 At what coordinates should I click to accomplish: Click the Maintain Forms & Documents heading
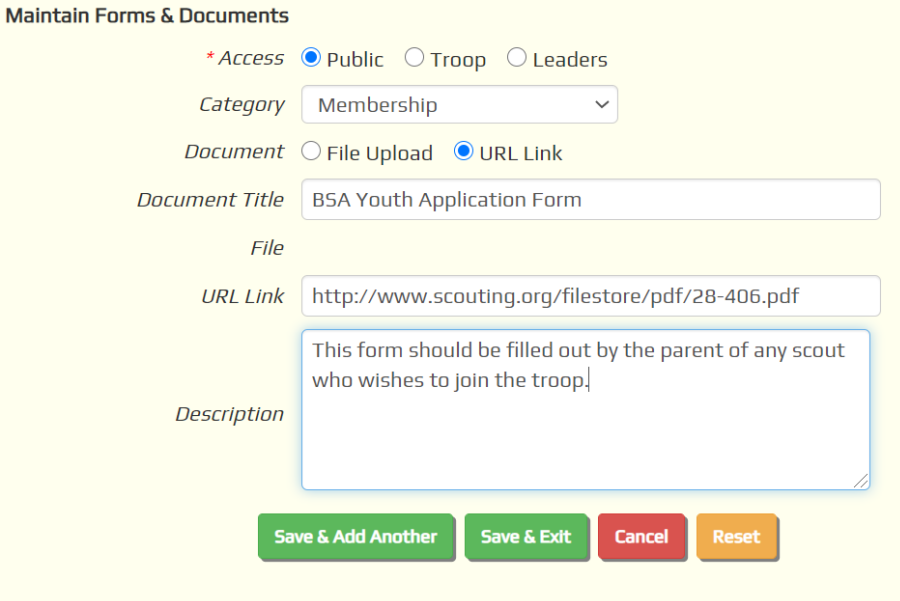point(147,15)
